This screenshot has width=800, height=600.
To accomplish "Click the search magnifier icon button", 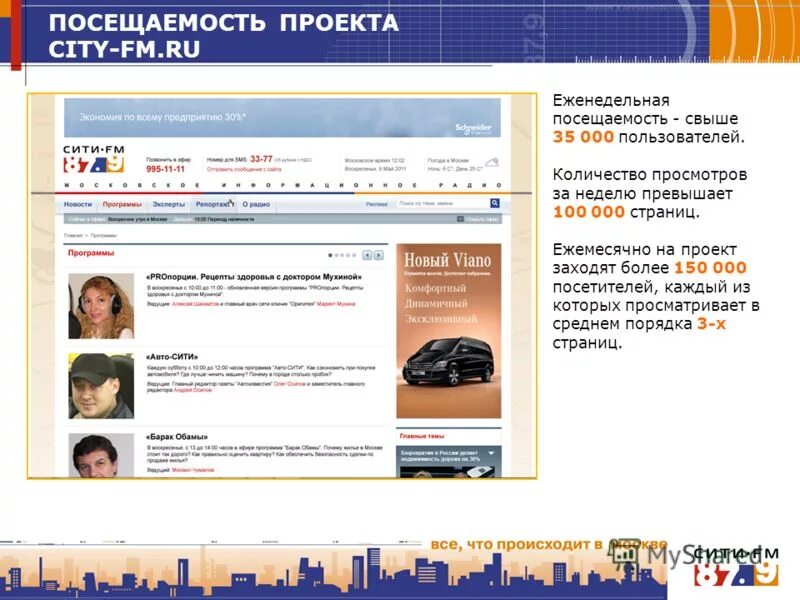I will click(x=494, y=204).
